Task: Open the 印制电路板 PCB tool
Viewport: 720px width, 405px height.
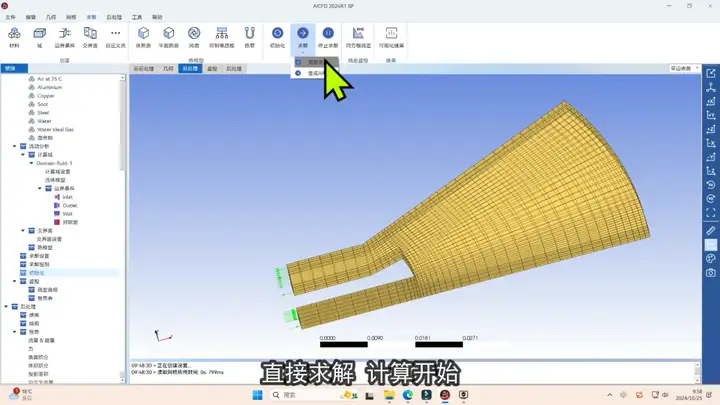Action: [x=222, y=37]
